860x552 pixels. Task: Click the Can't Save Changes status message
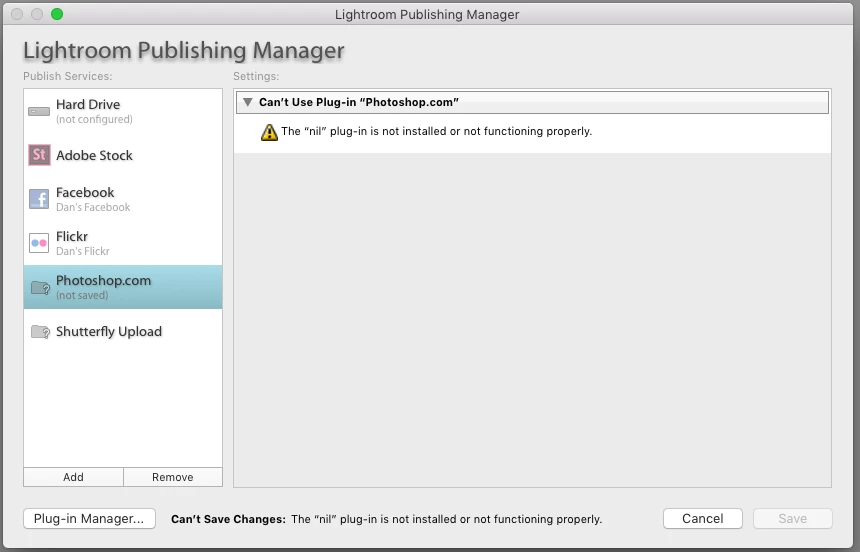[386, 519]
